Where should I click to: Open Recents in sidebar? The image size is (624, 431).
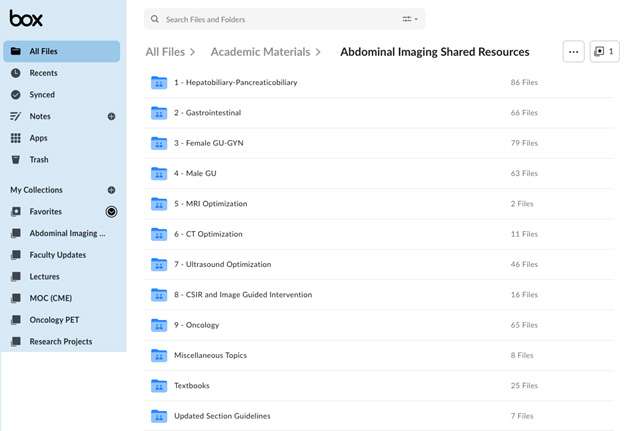point(43,73)
